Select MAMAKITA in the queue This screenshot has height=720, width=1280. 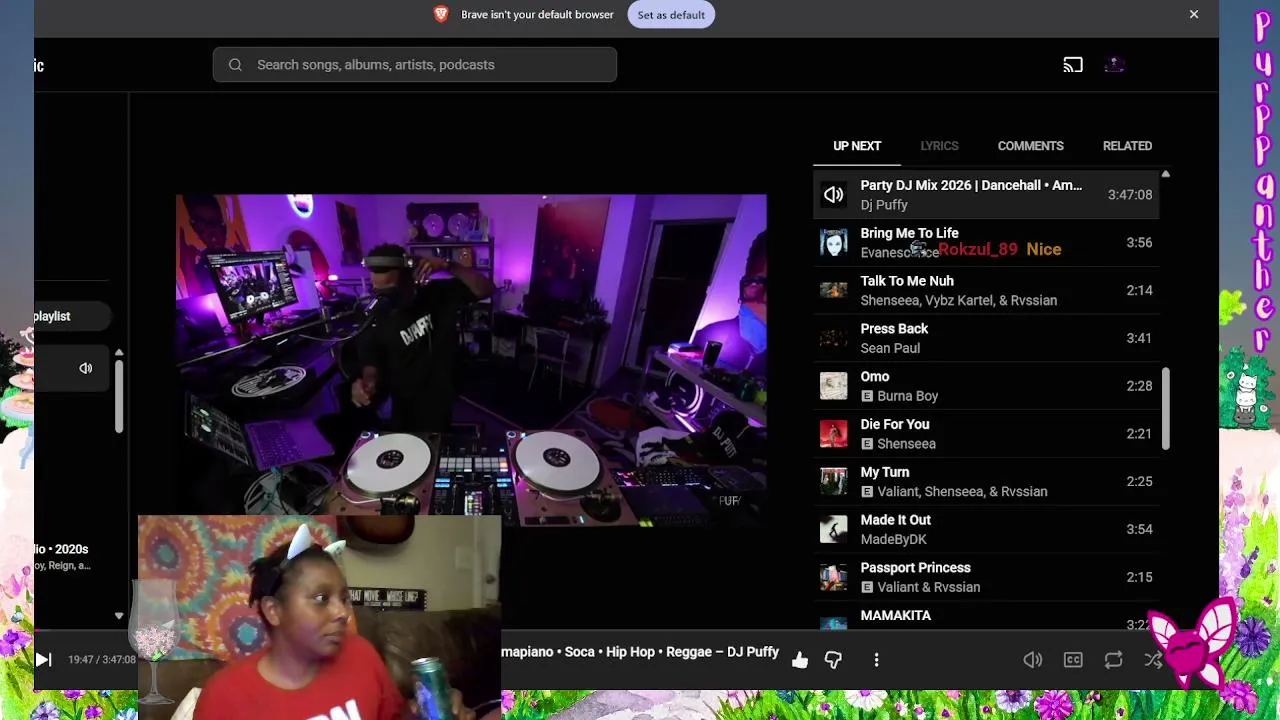coord(986,617)
